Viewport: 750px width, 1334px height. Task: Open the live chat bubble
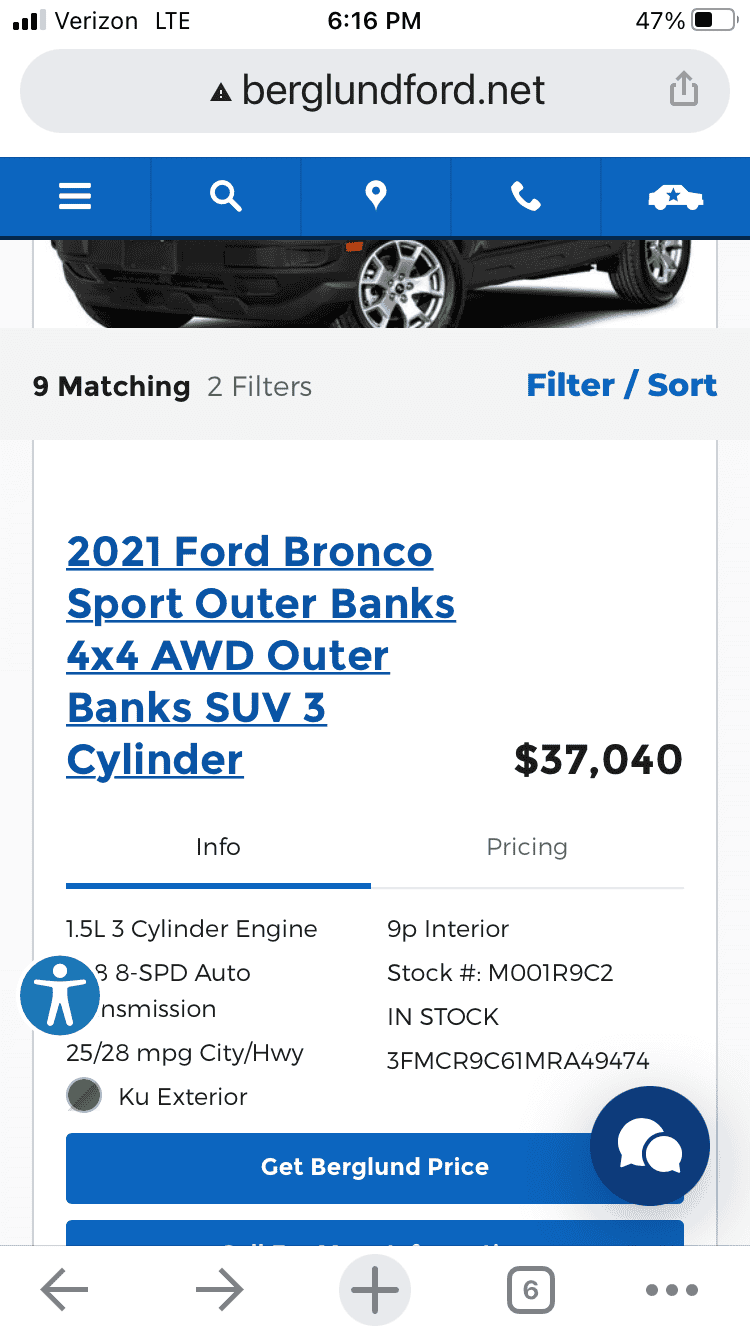[650, 1146]
